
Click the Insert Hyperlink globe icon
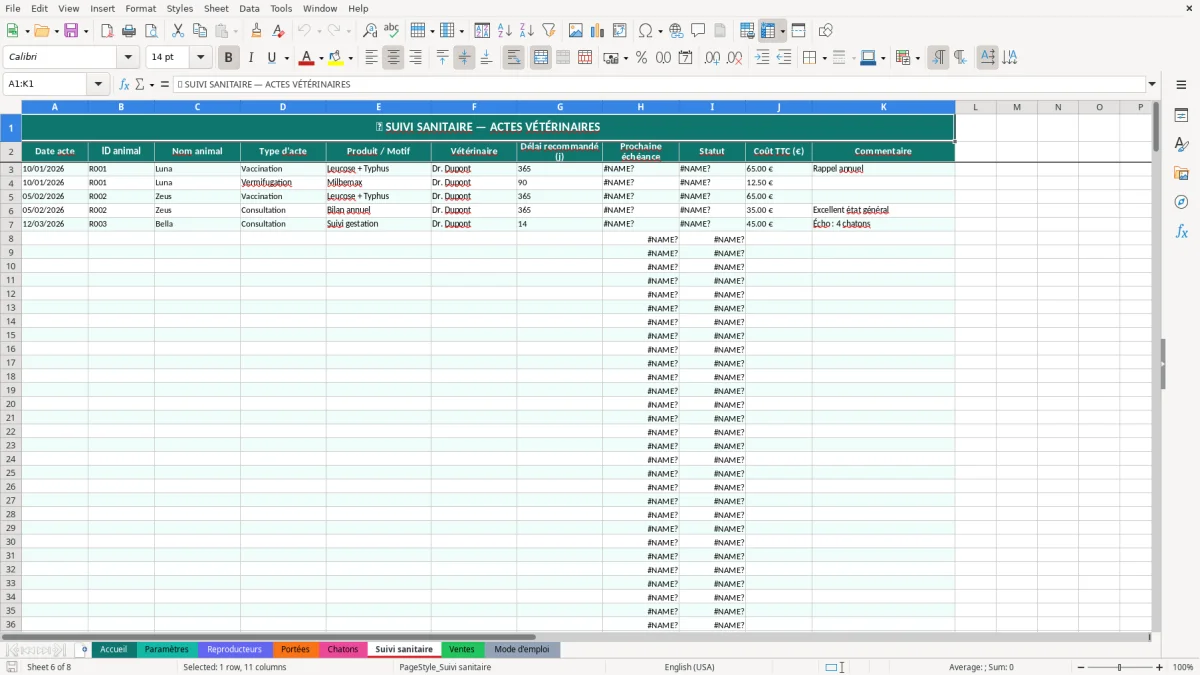[x=676, y=31]
